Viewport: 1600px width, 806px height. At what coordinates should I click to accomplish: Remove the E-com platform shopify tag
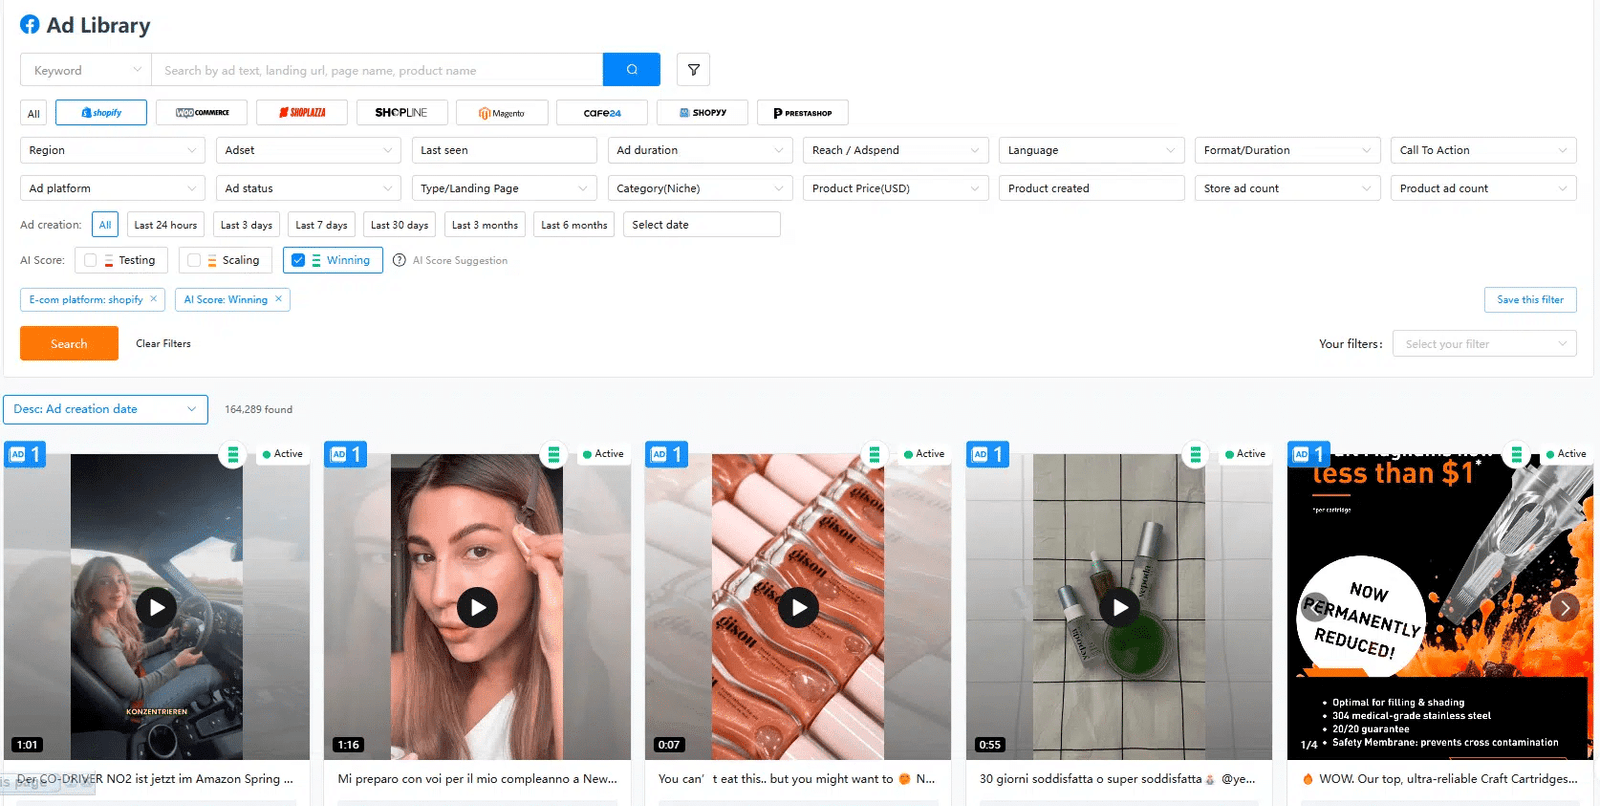153,299
